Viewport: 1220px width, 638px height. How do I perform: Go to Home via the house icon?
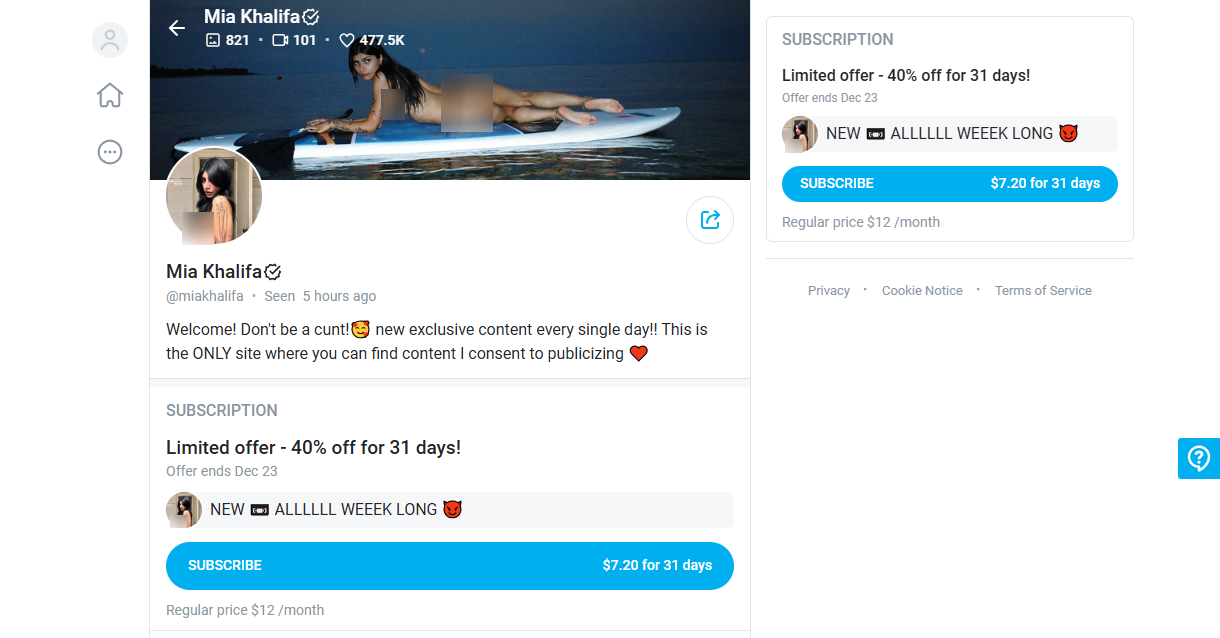tap(110, 95)
